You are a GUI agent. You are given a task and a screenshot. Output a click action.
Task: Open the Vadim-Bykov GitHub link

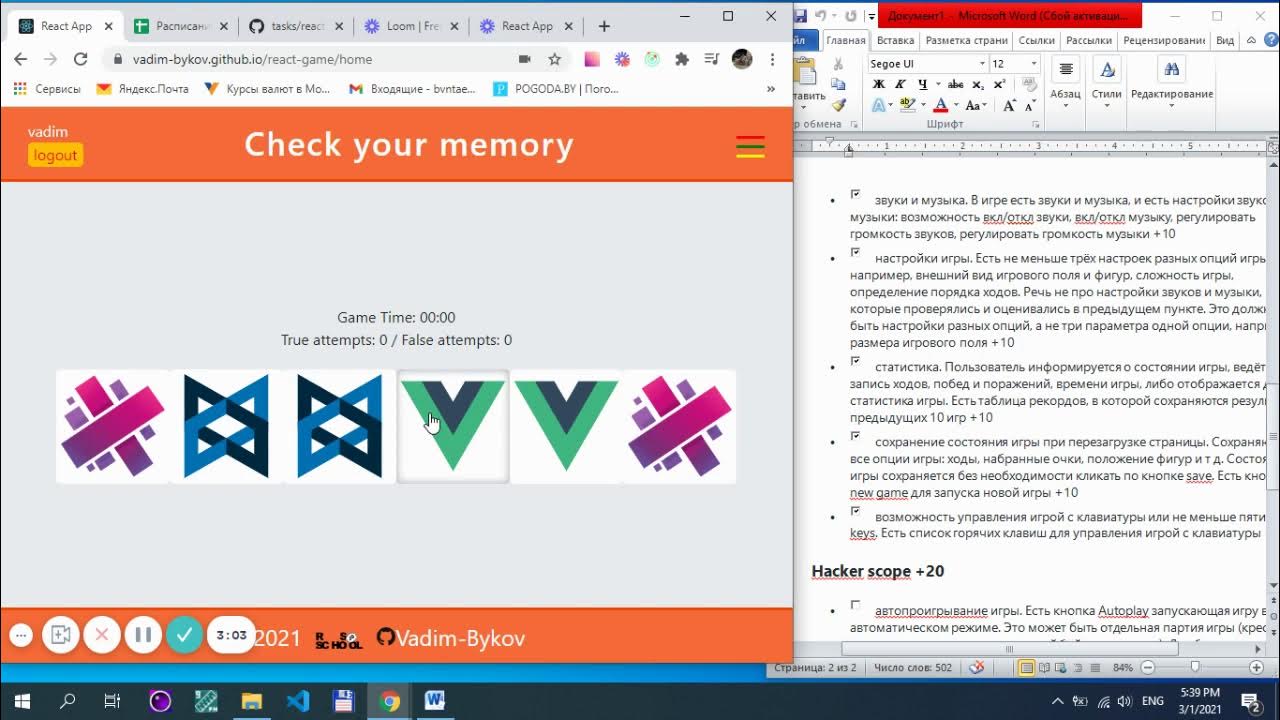(460, 638)
